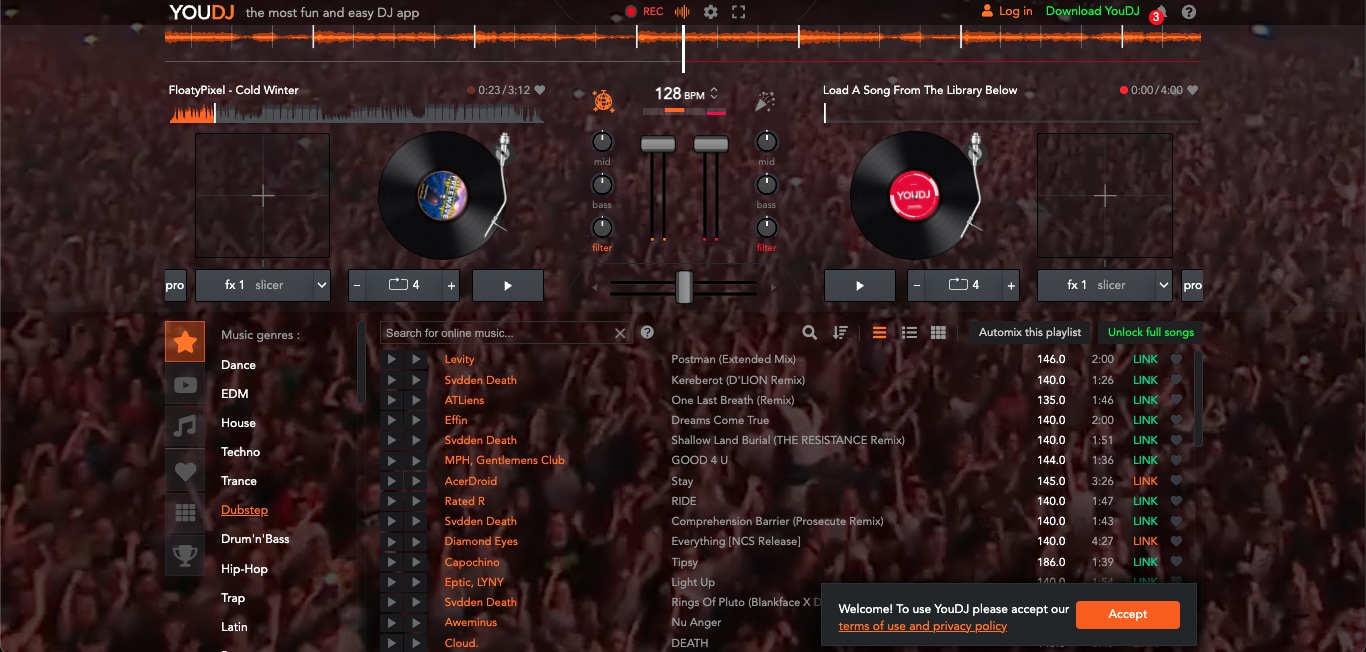Open terms of use and privacy policy link
The width and height of the screenshot is (1366, 652).
(922, 626)
